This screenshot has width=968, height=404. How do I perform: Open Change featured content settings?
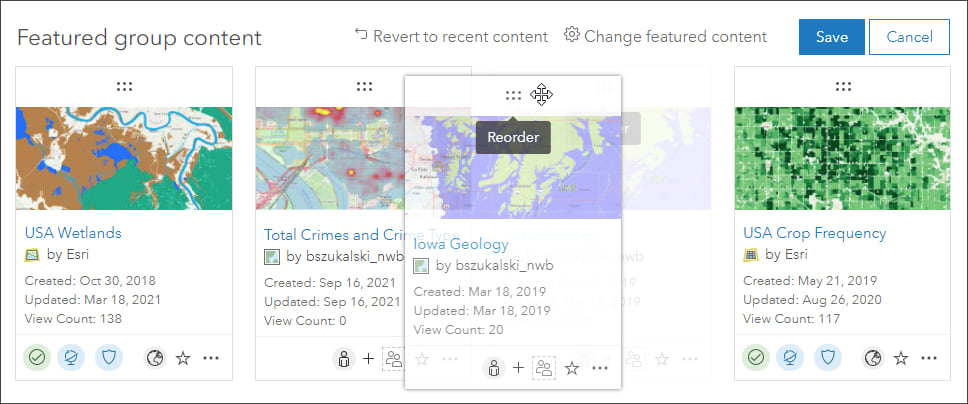click(666, 36)
